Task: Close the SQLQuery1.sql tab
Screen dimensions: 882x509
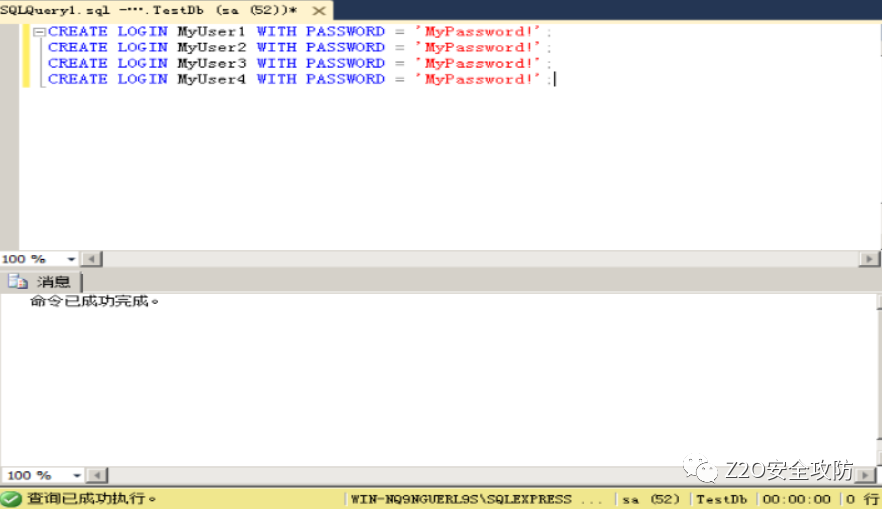Action: coord(319,11)
